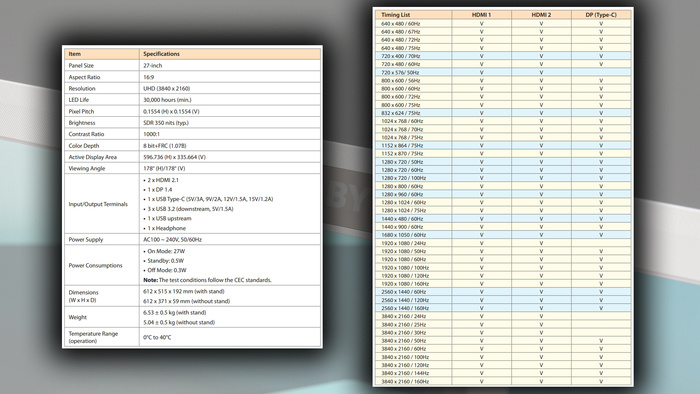Select the "Aspect Ratio" label

(84, 77)
